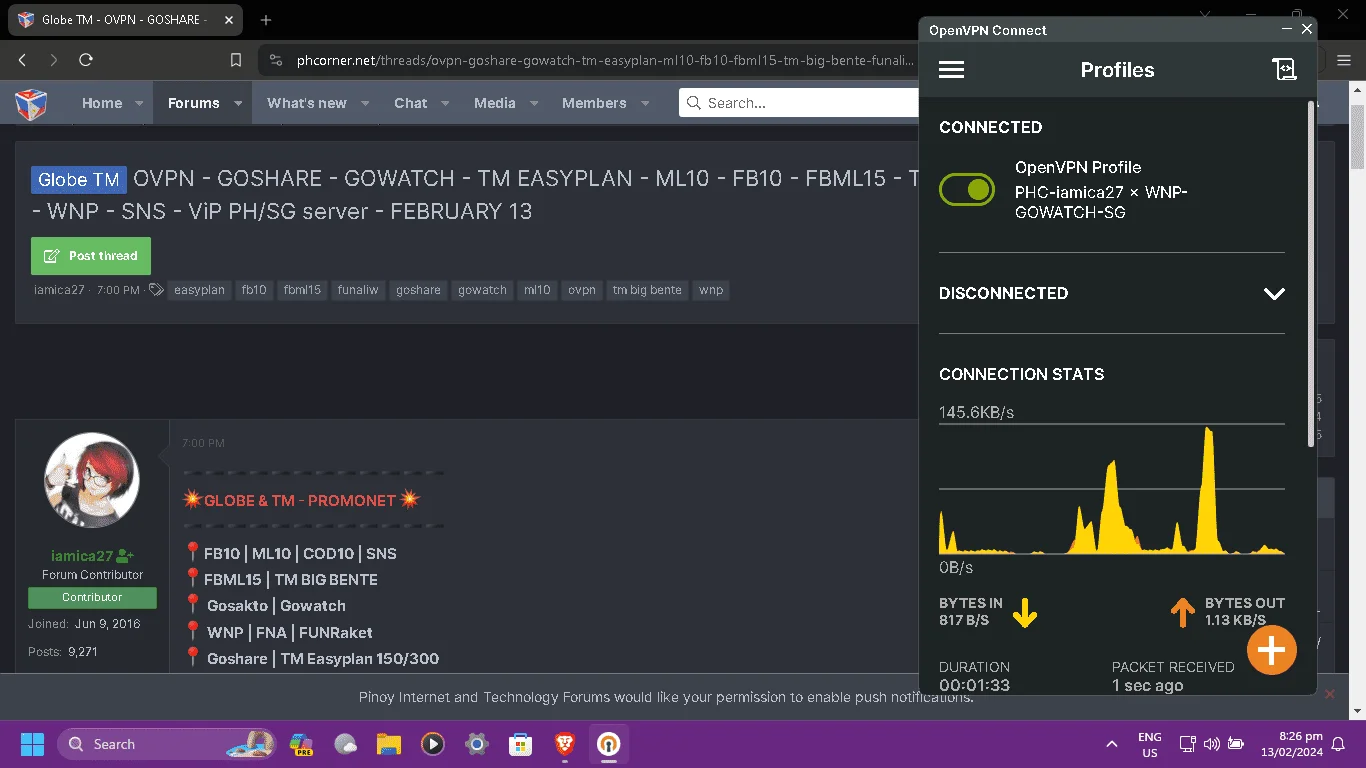Expand the What's new dropdown arrow
The height and width of the screenshot is (768, 1366).
pyautogui.click(x=365, y=103)
